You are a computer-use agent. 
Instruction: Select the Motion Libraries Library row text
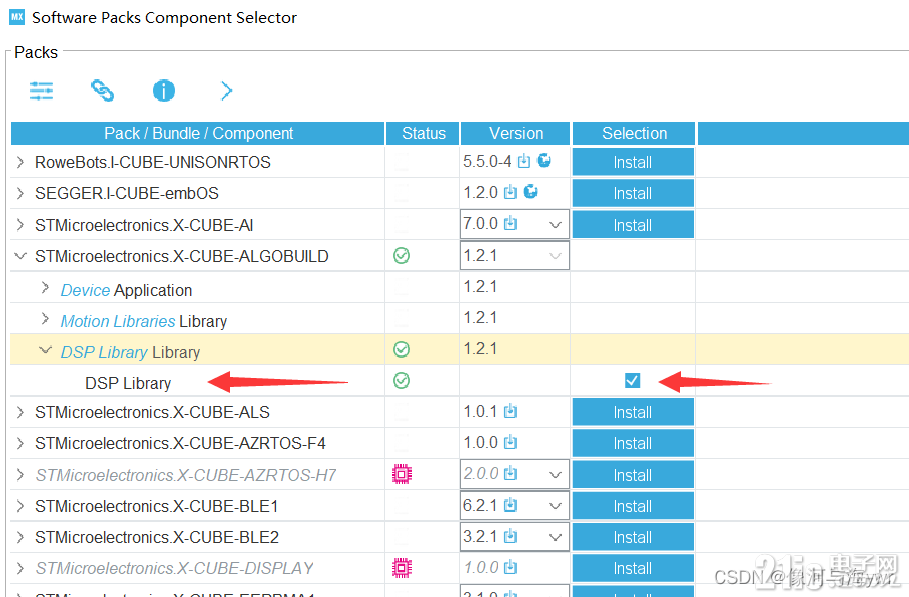[144, 321]
